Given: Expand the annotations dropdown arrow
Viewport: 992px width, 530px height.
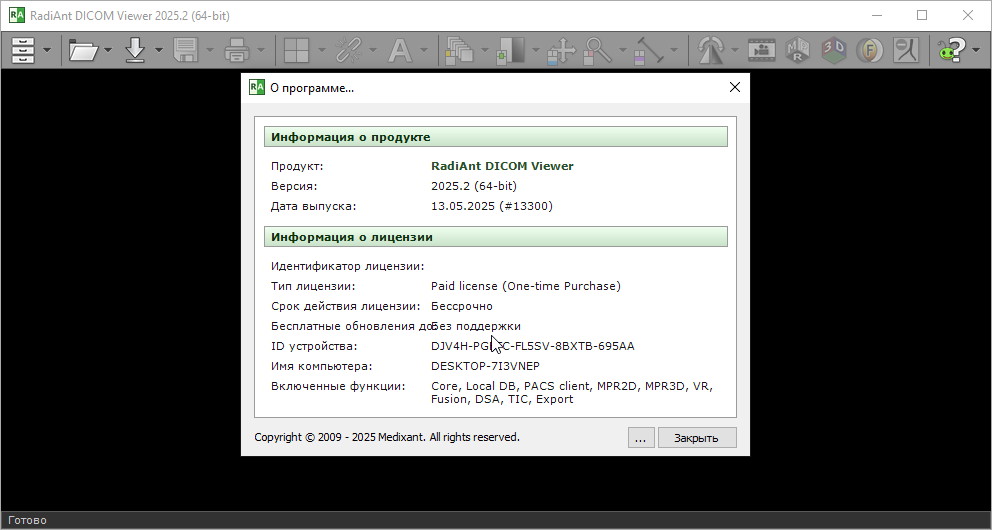Looking at the screenshot, I should tap(423, 50).
